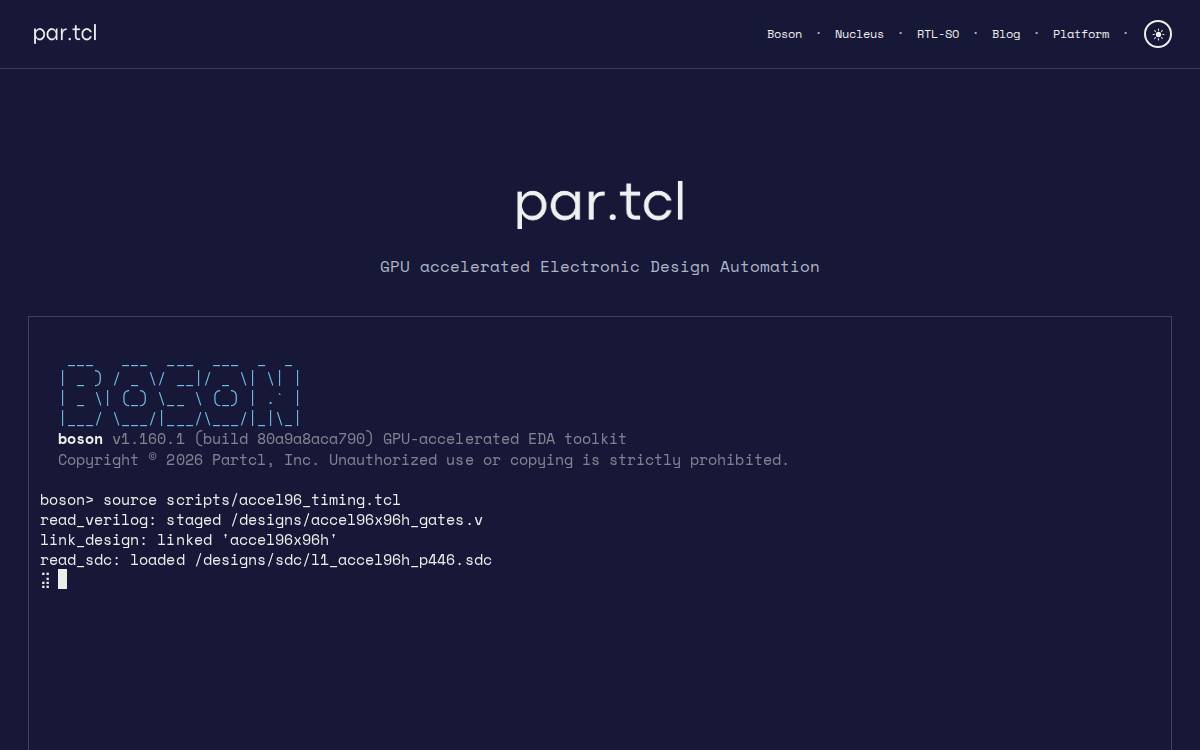Click the GPU accelerated Electronic Design Automation tagline
Screen dimensions: 1200x750
pyautogui.click(x=600, y=266)
